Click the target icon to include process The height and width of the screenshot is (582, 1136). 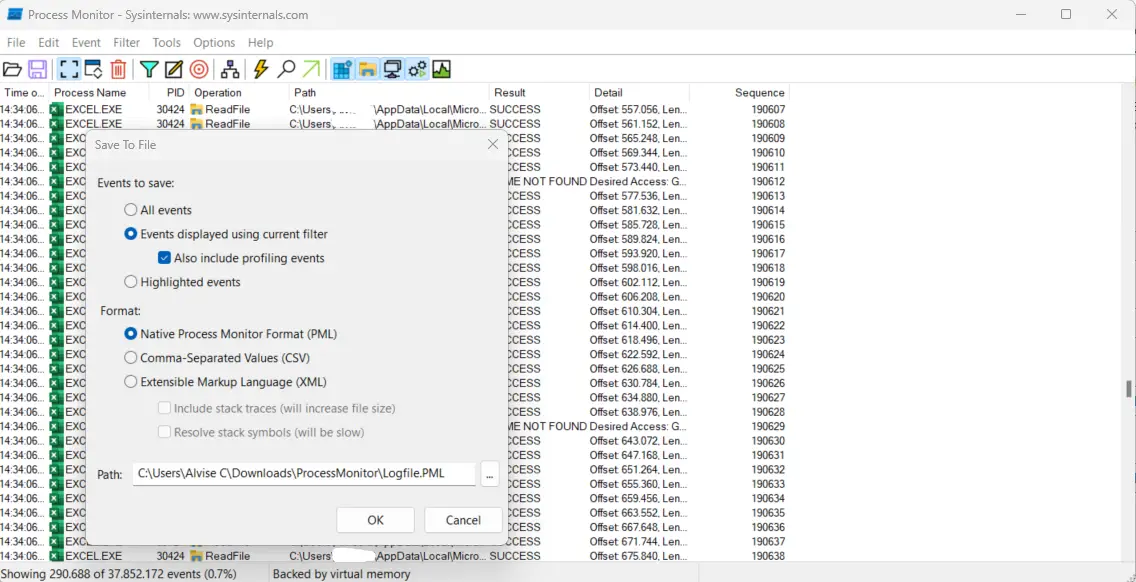[199, 69]
